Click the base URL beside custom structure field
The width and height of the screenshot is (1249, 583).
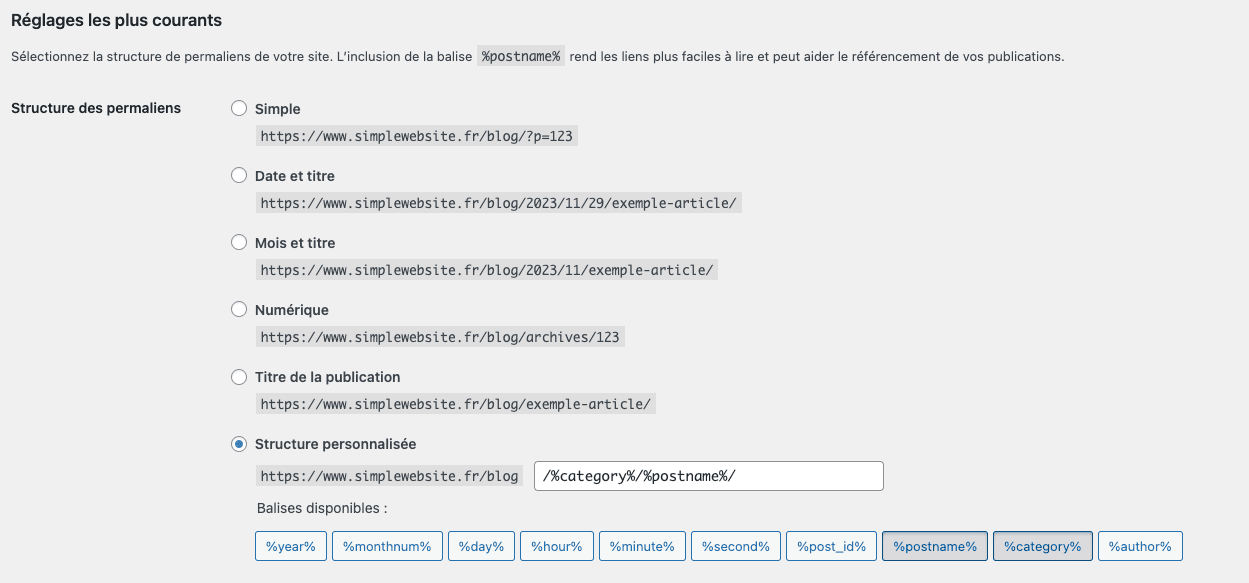click(390, 476)
